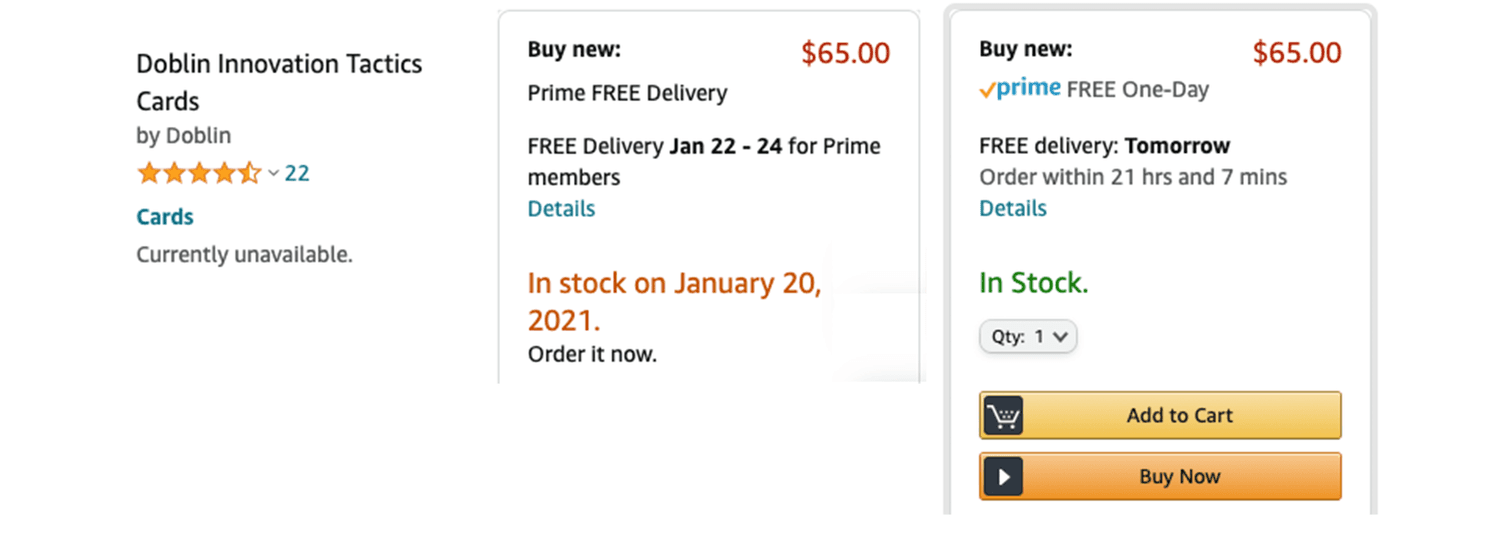Open the 22 customer reviews link
The height and width of the screenshot is (539, 1500).
click(297, 173)
